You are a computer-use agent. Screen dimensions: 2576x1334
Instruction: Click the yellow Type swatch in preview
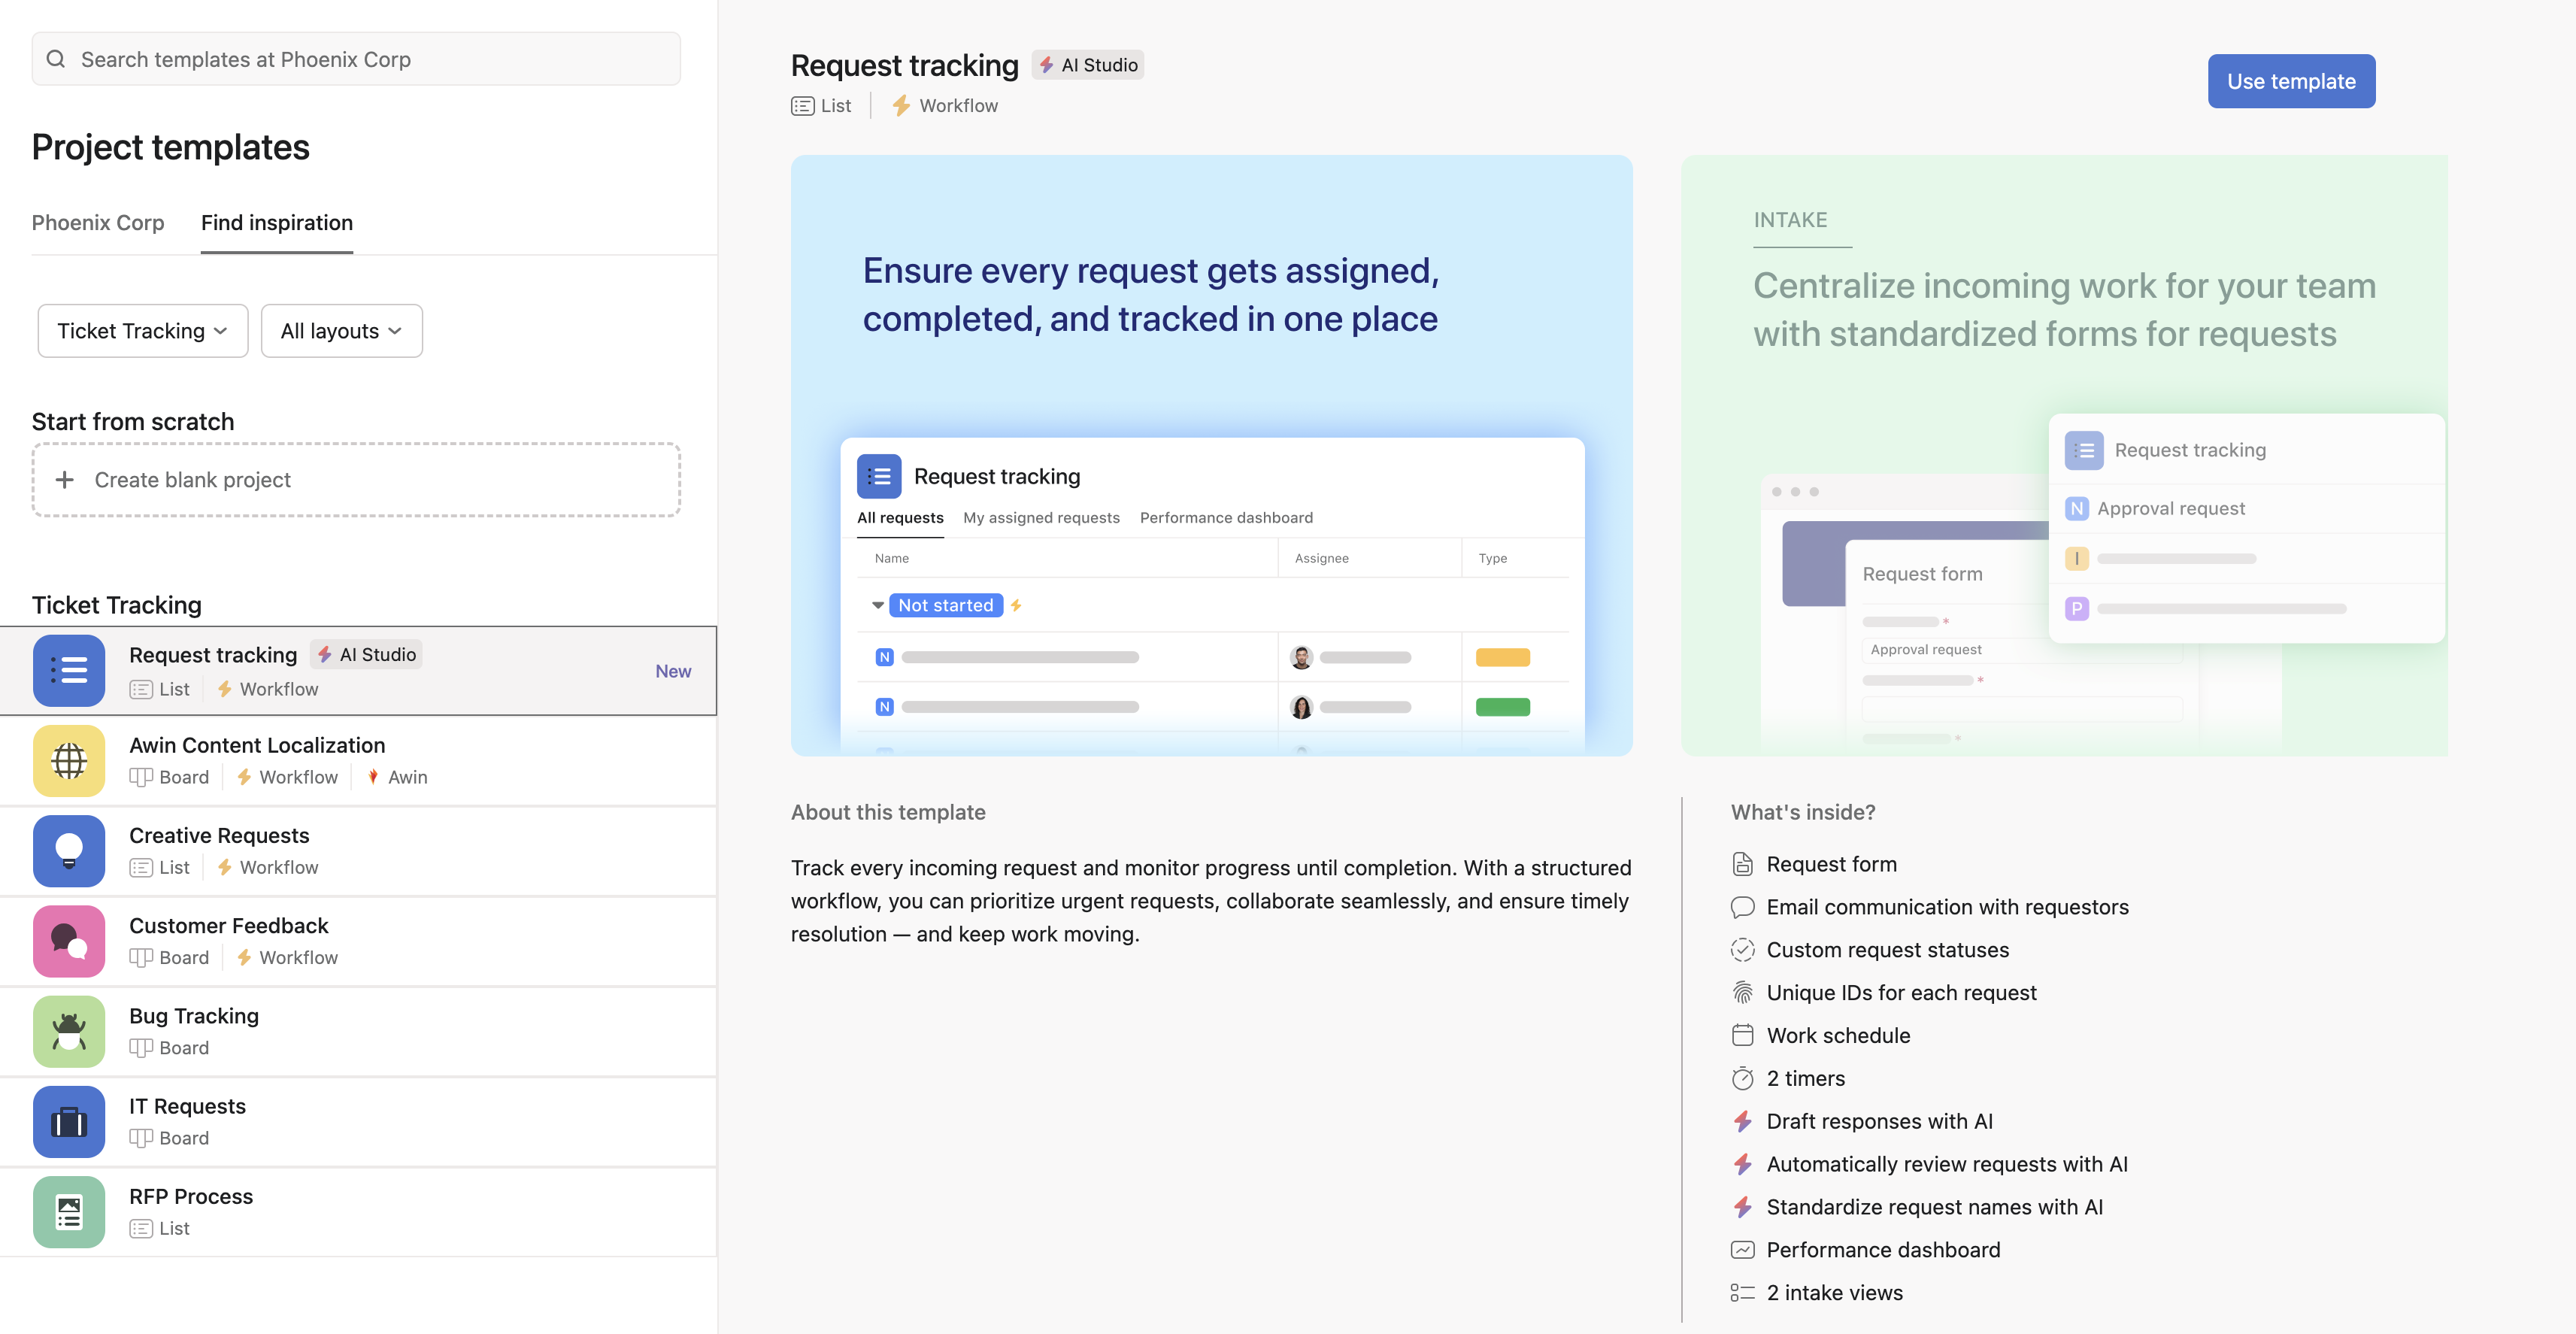click(x=1502, y=657)
